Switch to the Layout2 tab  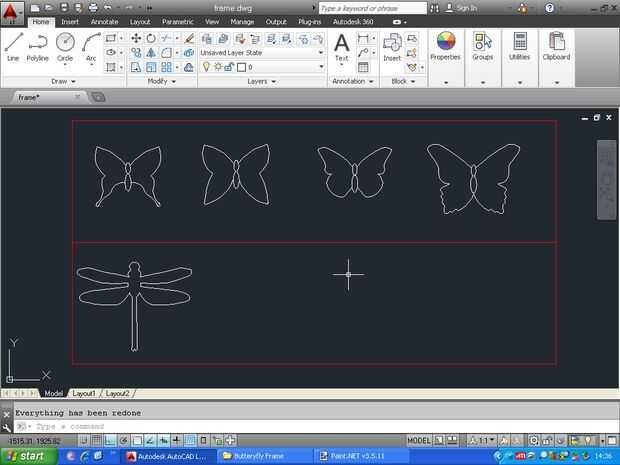click(117, 393)
